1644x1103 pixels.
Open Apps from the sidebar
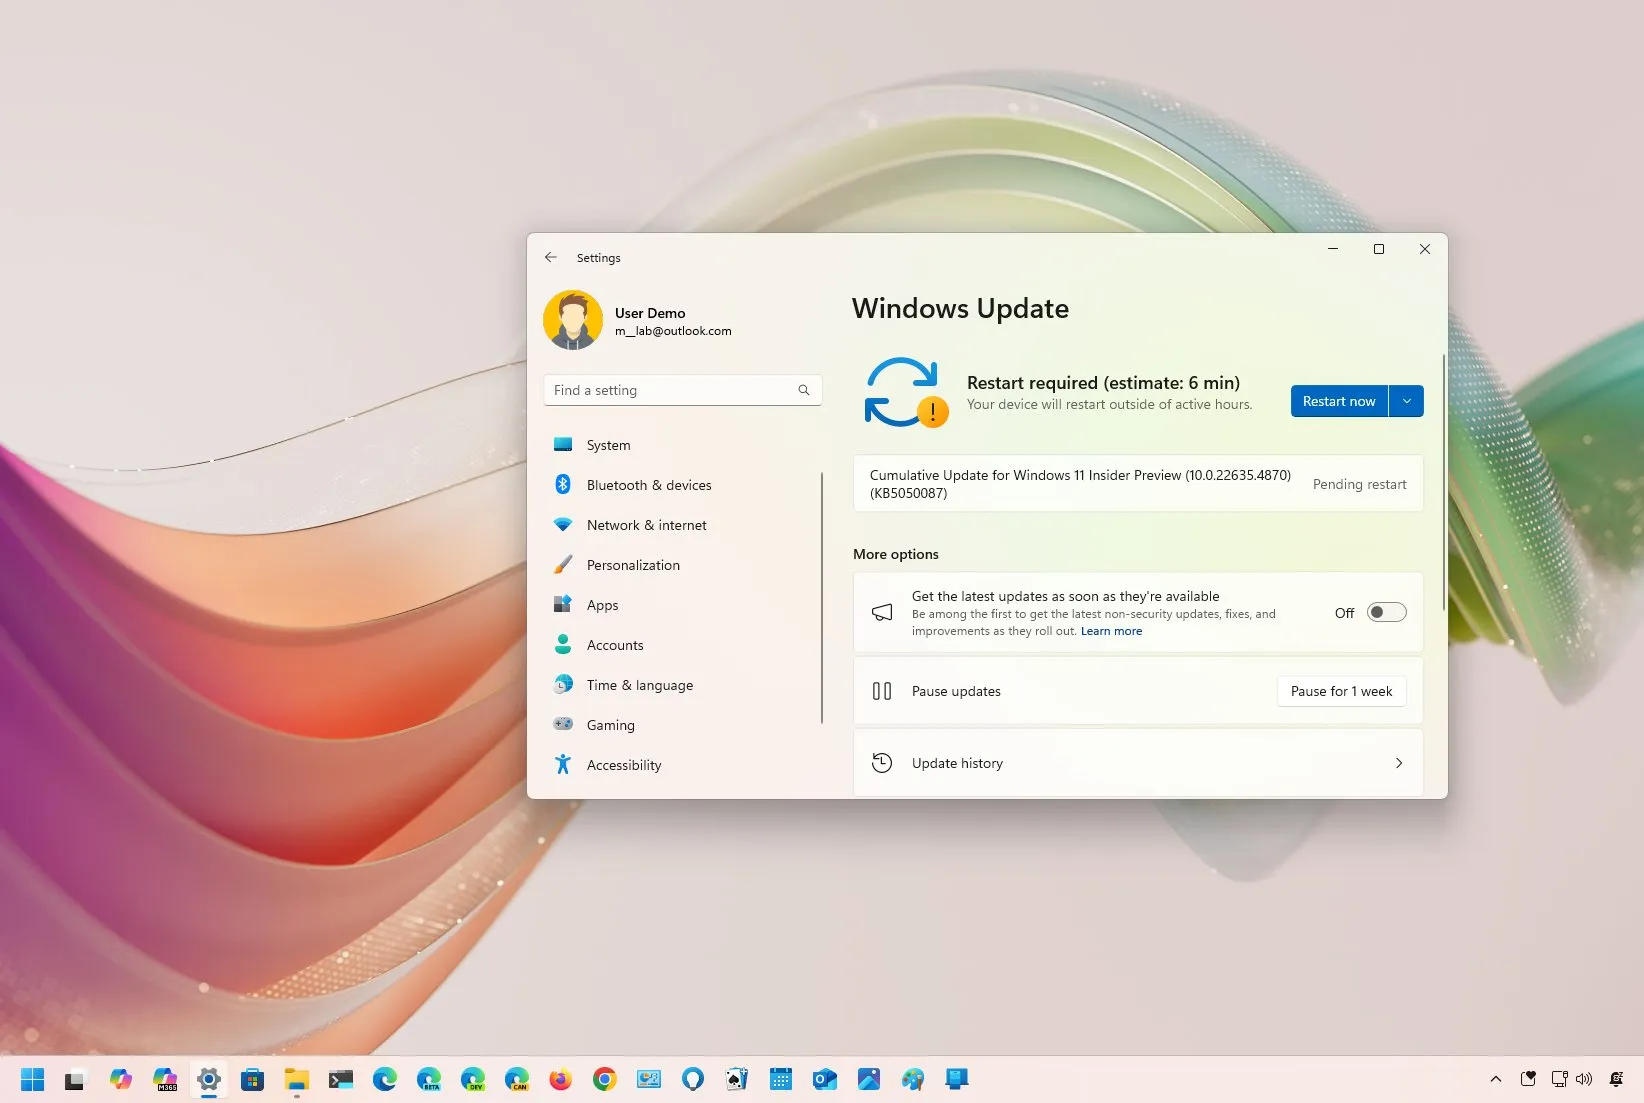(x=602, y=604)
